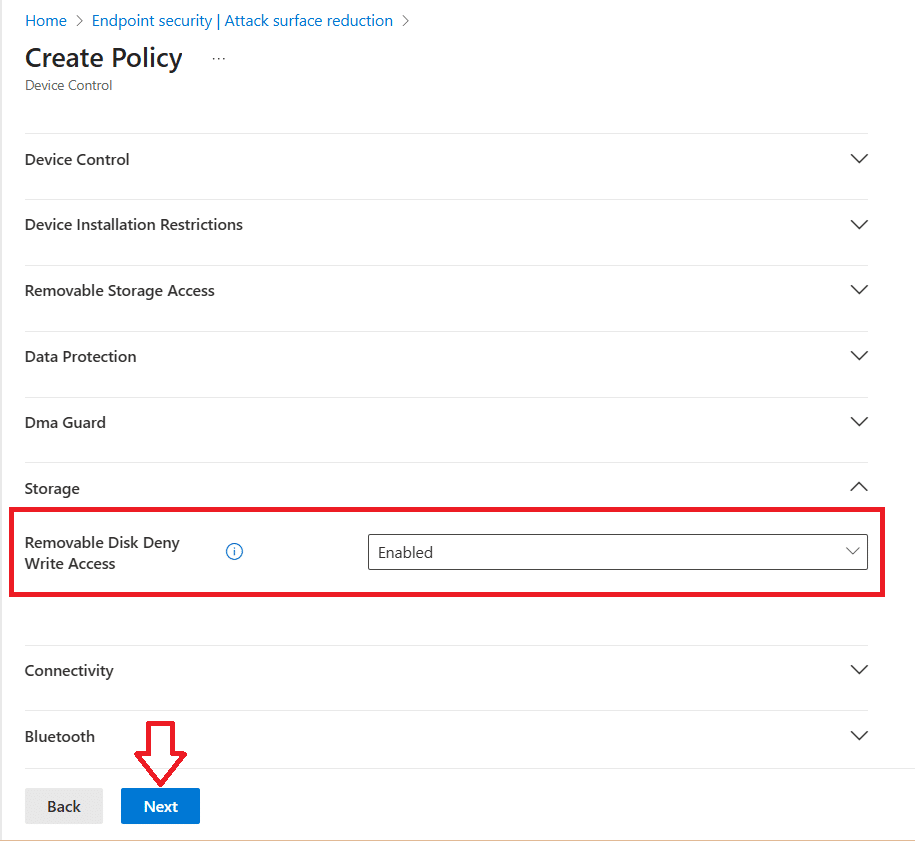The width and height of the screenshot is (915, 841).
Task: Expand Connectivity settings with the chevron
Action: 858,670
